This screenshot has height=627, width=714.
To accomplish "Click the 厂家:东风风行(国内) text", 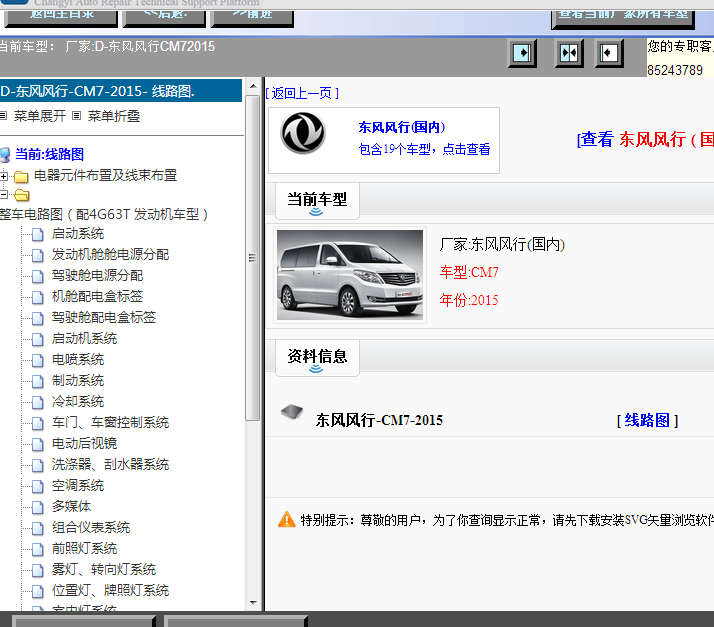I will pos(502,244).
